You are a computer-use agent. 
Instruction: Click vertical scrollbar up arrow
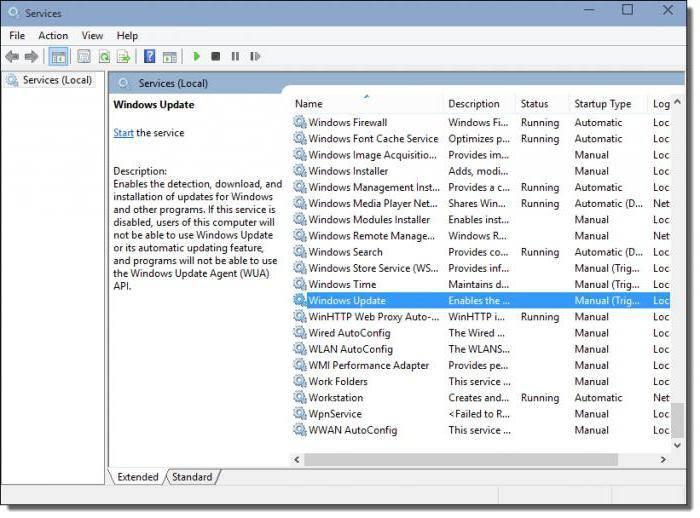coord(677,102)
